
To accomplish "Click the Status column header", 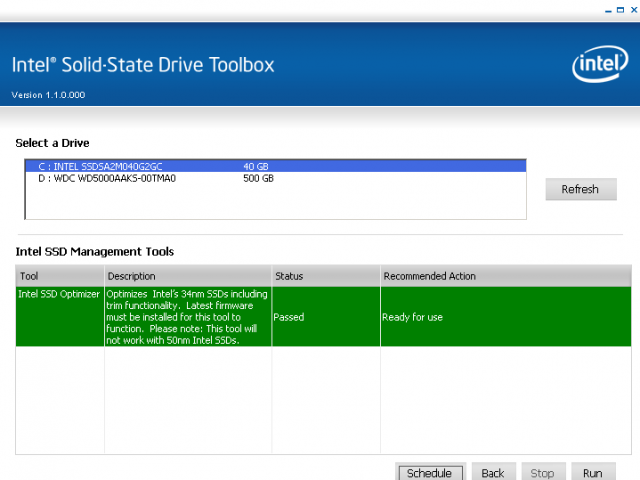I will 326,276.
